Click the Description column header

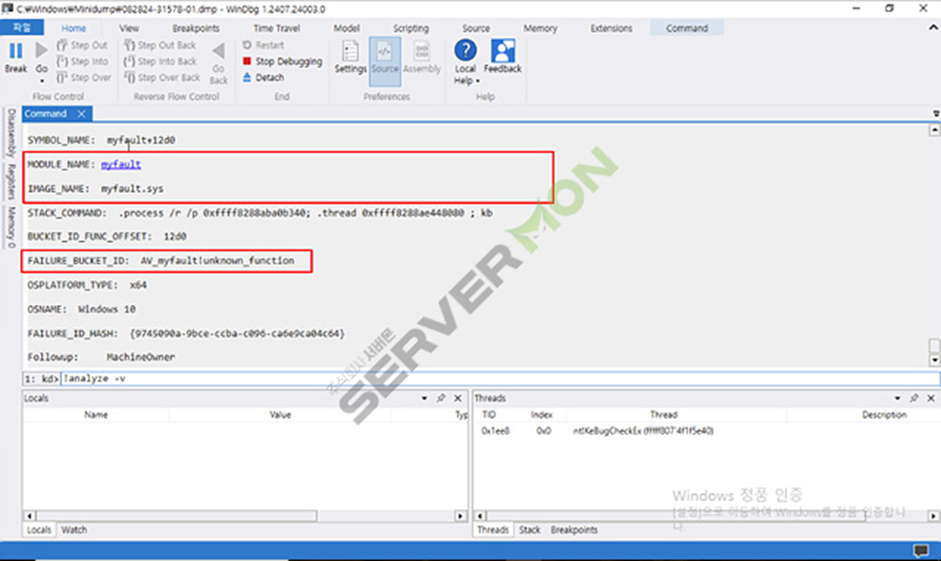pyautogui.click(x=884, y=415)
